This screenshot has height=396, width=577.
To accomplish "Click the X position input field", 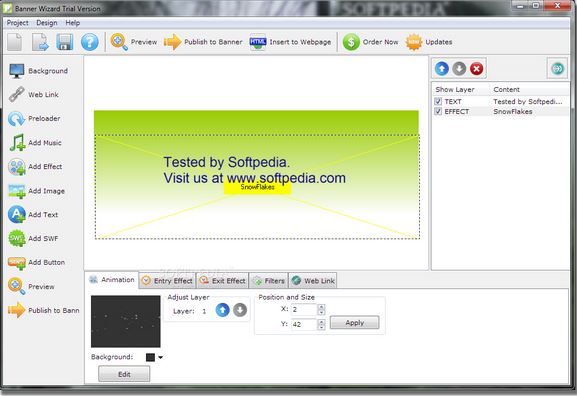I will [x=304, y=310].
